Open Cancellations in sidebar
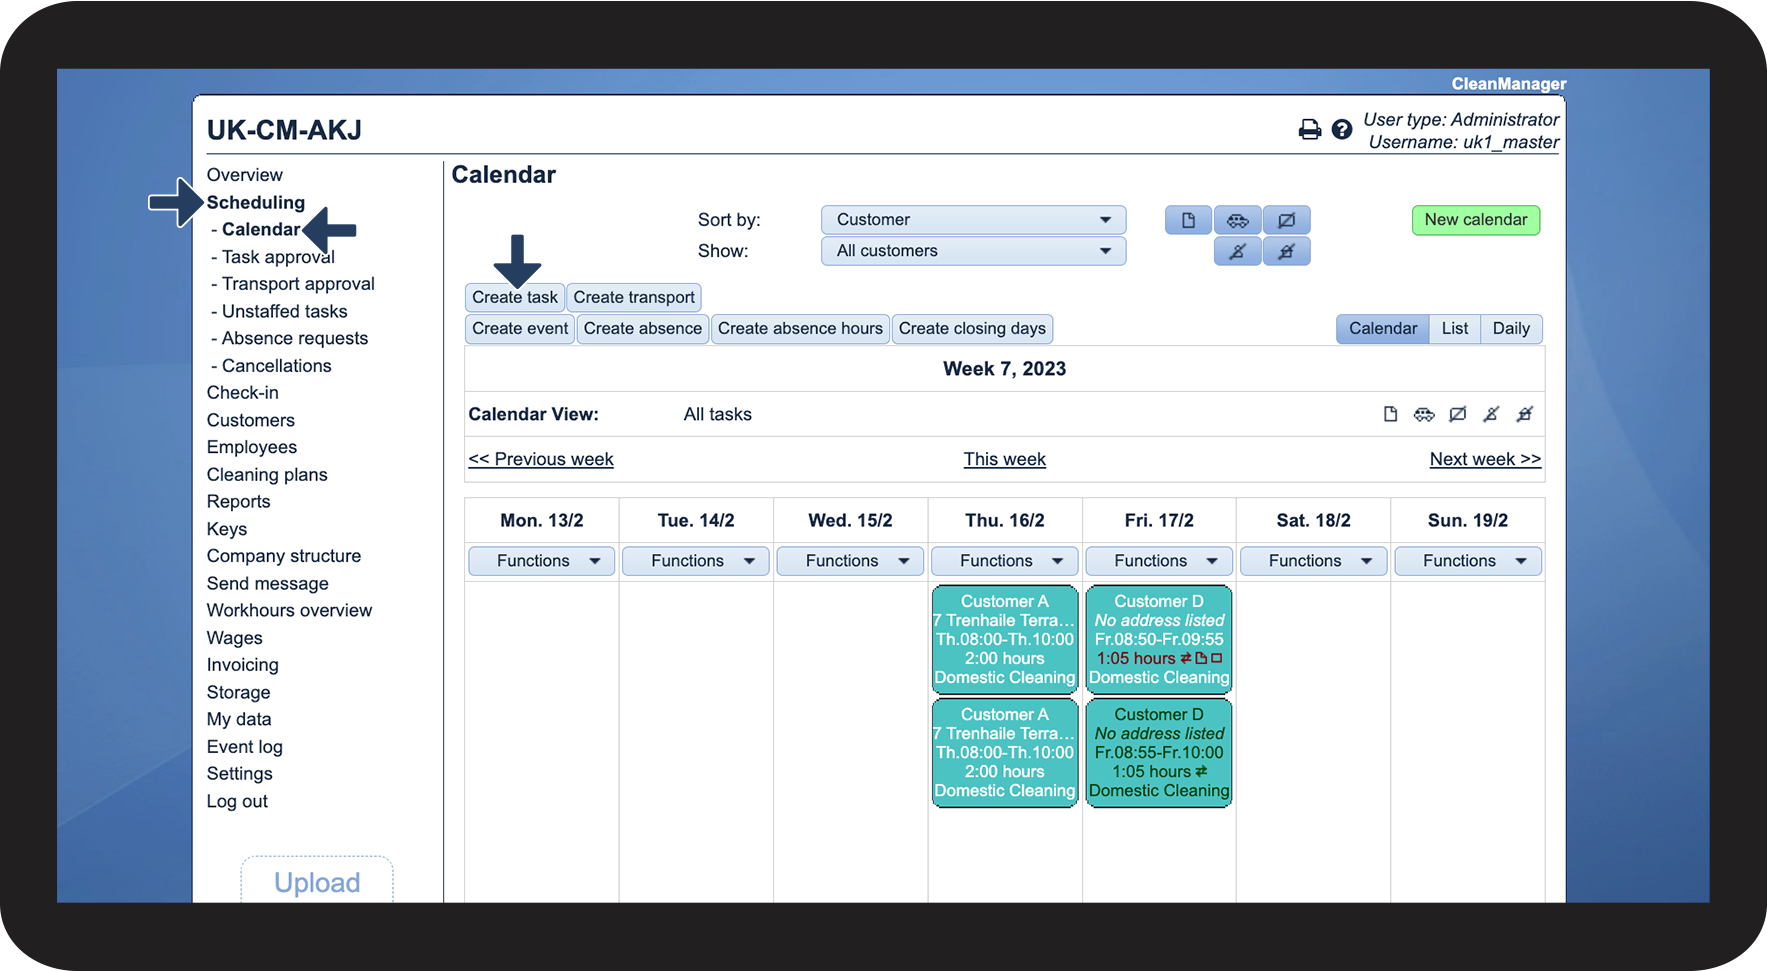Screen dimensions: 1767x971 pyautogui.click(x=276, y=366)
